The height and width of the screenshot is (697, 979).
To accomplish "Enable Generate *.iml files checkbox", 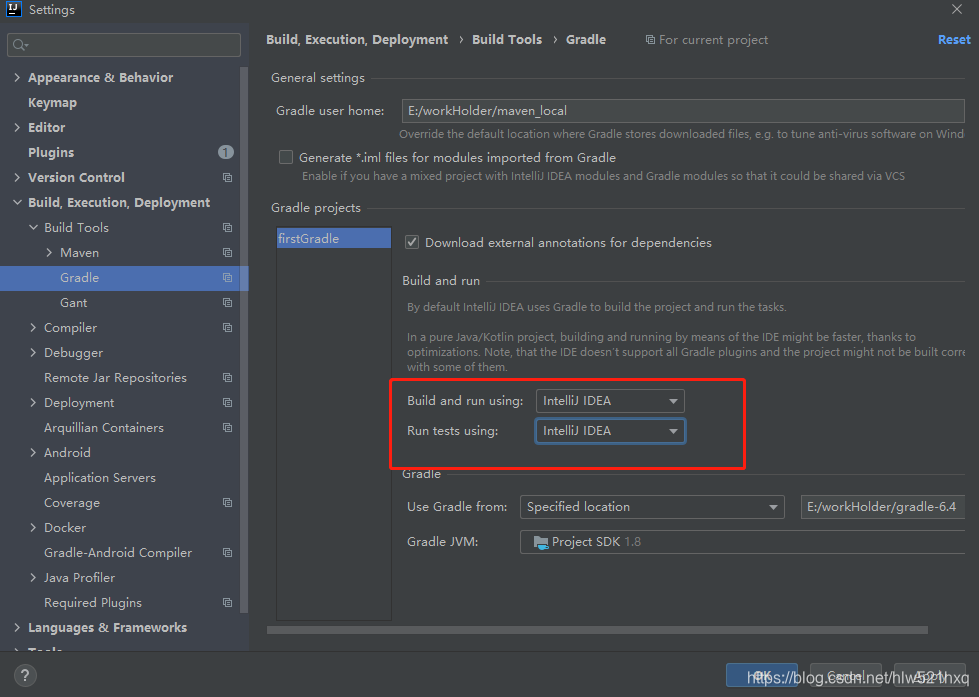I will (x=286, y=157).
